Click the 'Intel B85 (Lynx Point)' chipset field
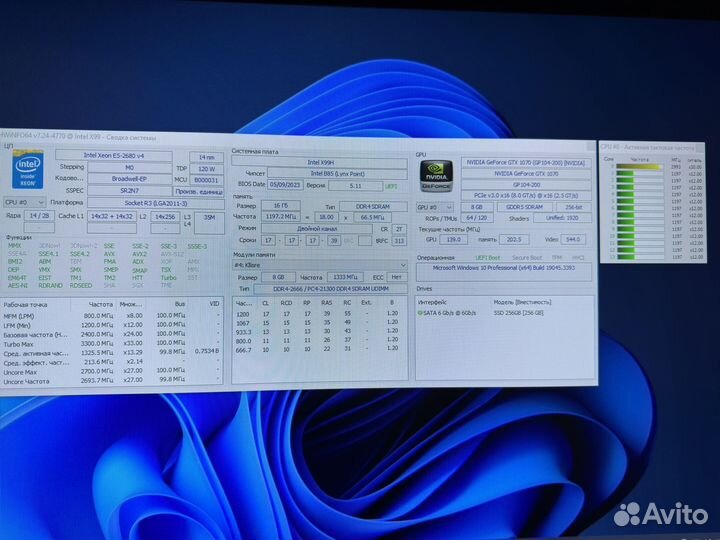720x540 pixels. click(337, 174)
